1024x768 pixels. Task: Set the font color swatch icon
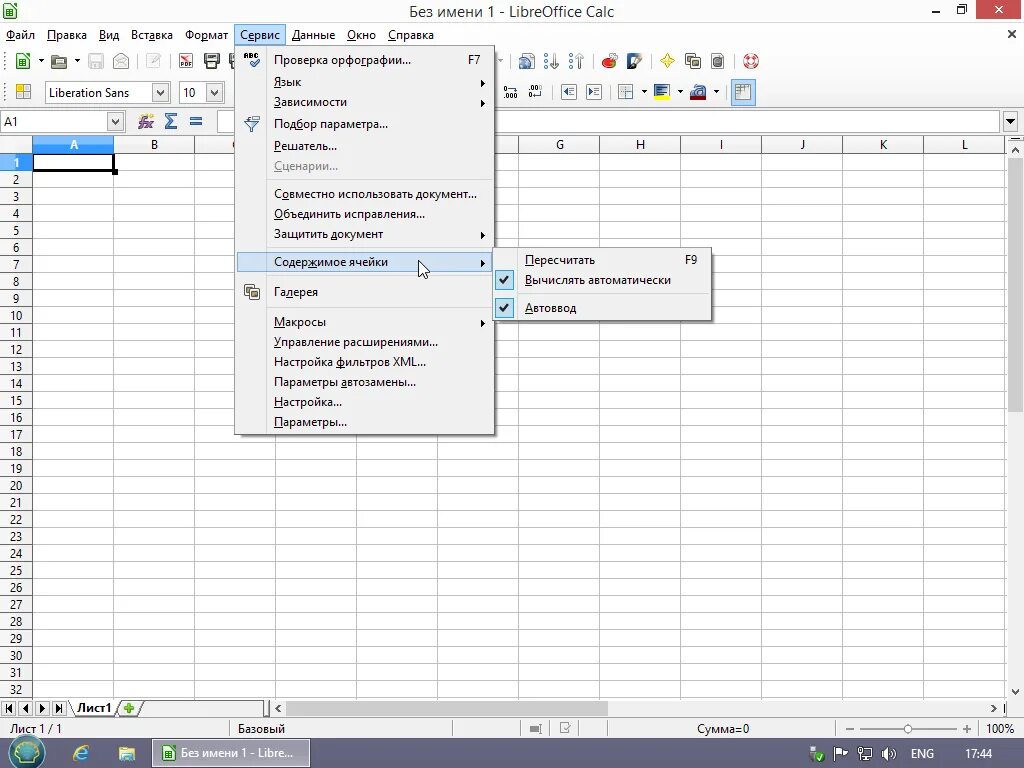698,92
